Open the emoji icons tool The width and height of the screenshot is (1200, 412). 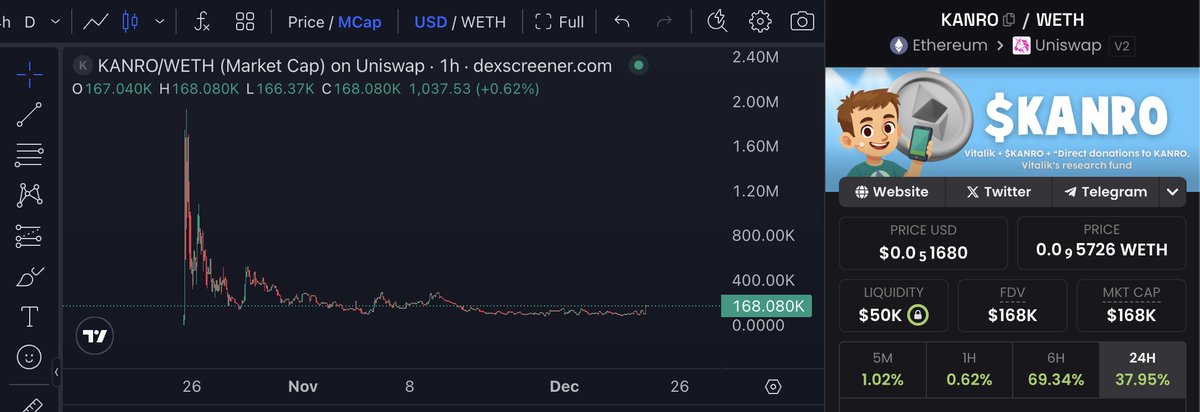[x=29, y=357]
